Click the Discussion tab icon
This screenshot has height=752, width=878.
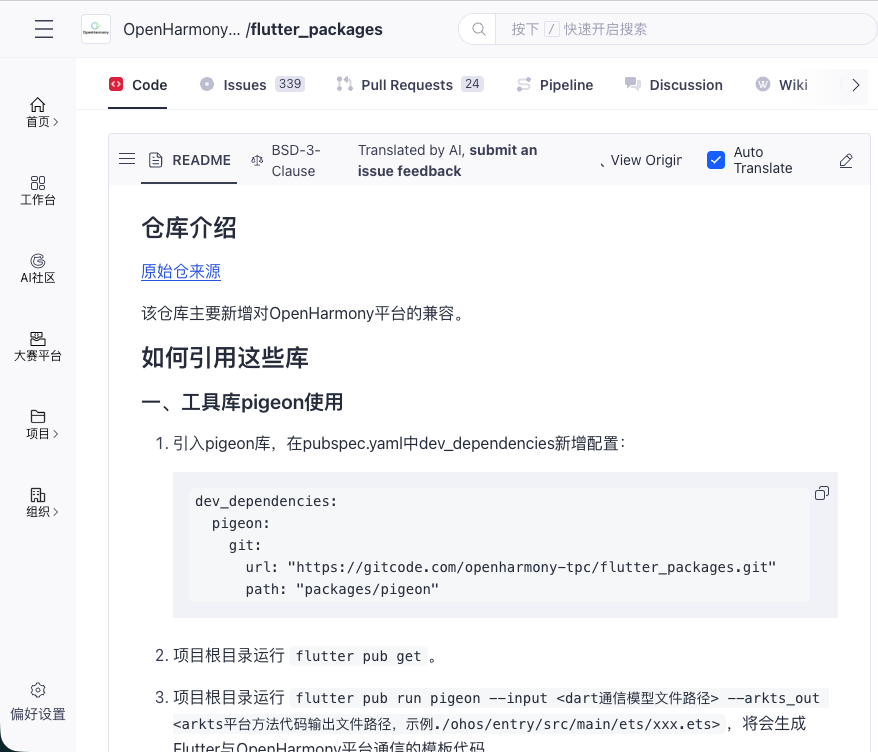(633, 85)
